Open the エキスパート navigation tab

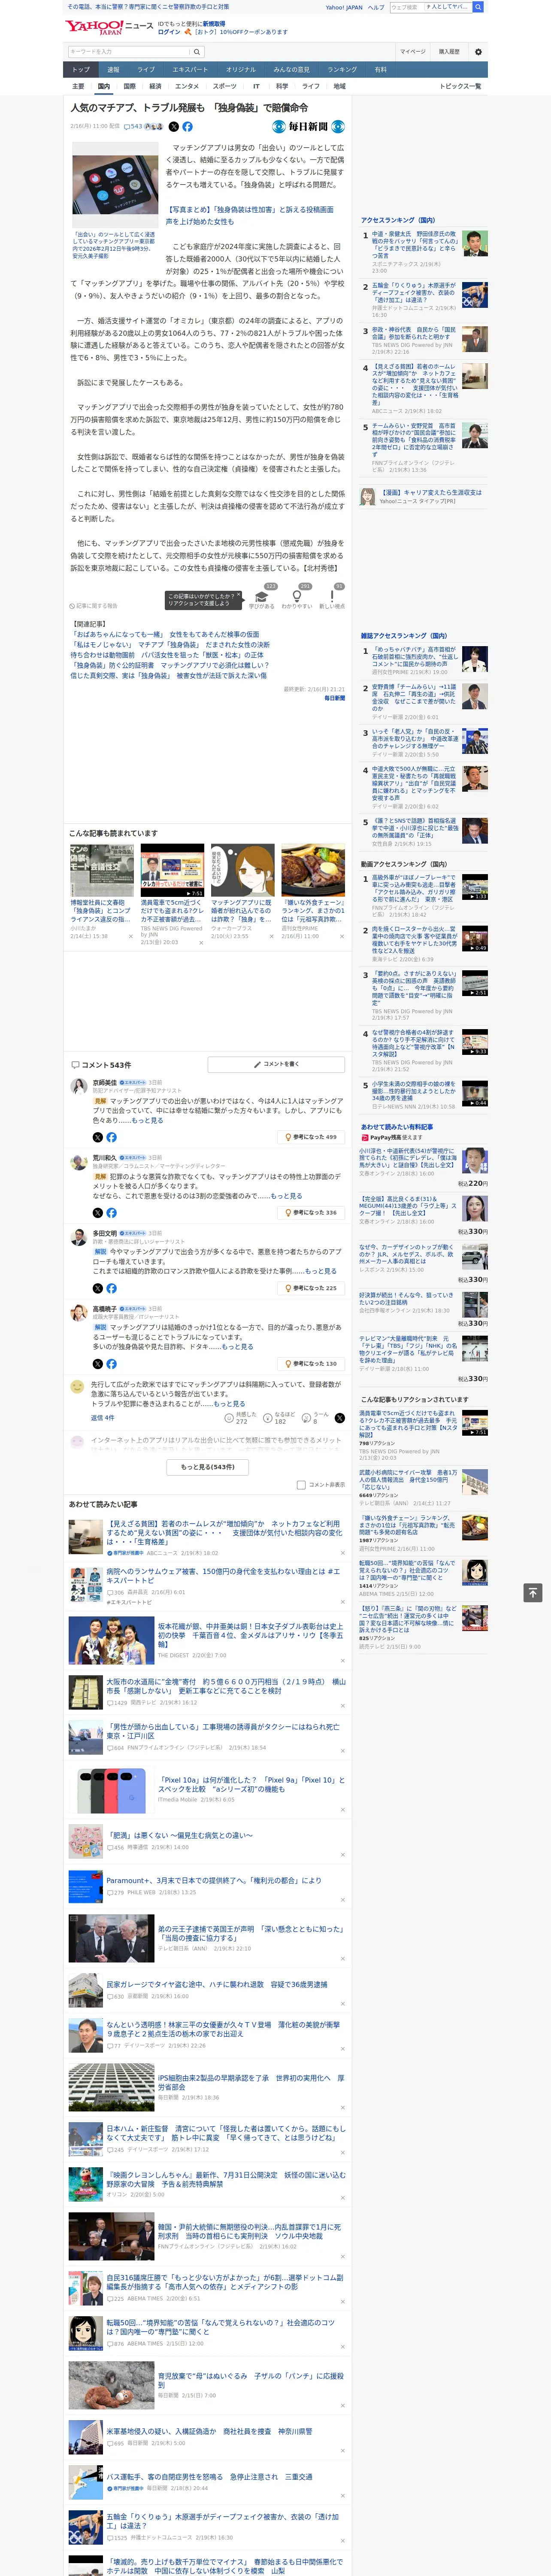pyautogui.click(x=190, y=69)
